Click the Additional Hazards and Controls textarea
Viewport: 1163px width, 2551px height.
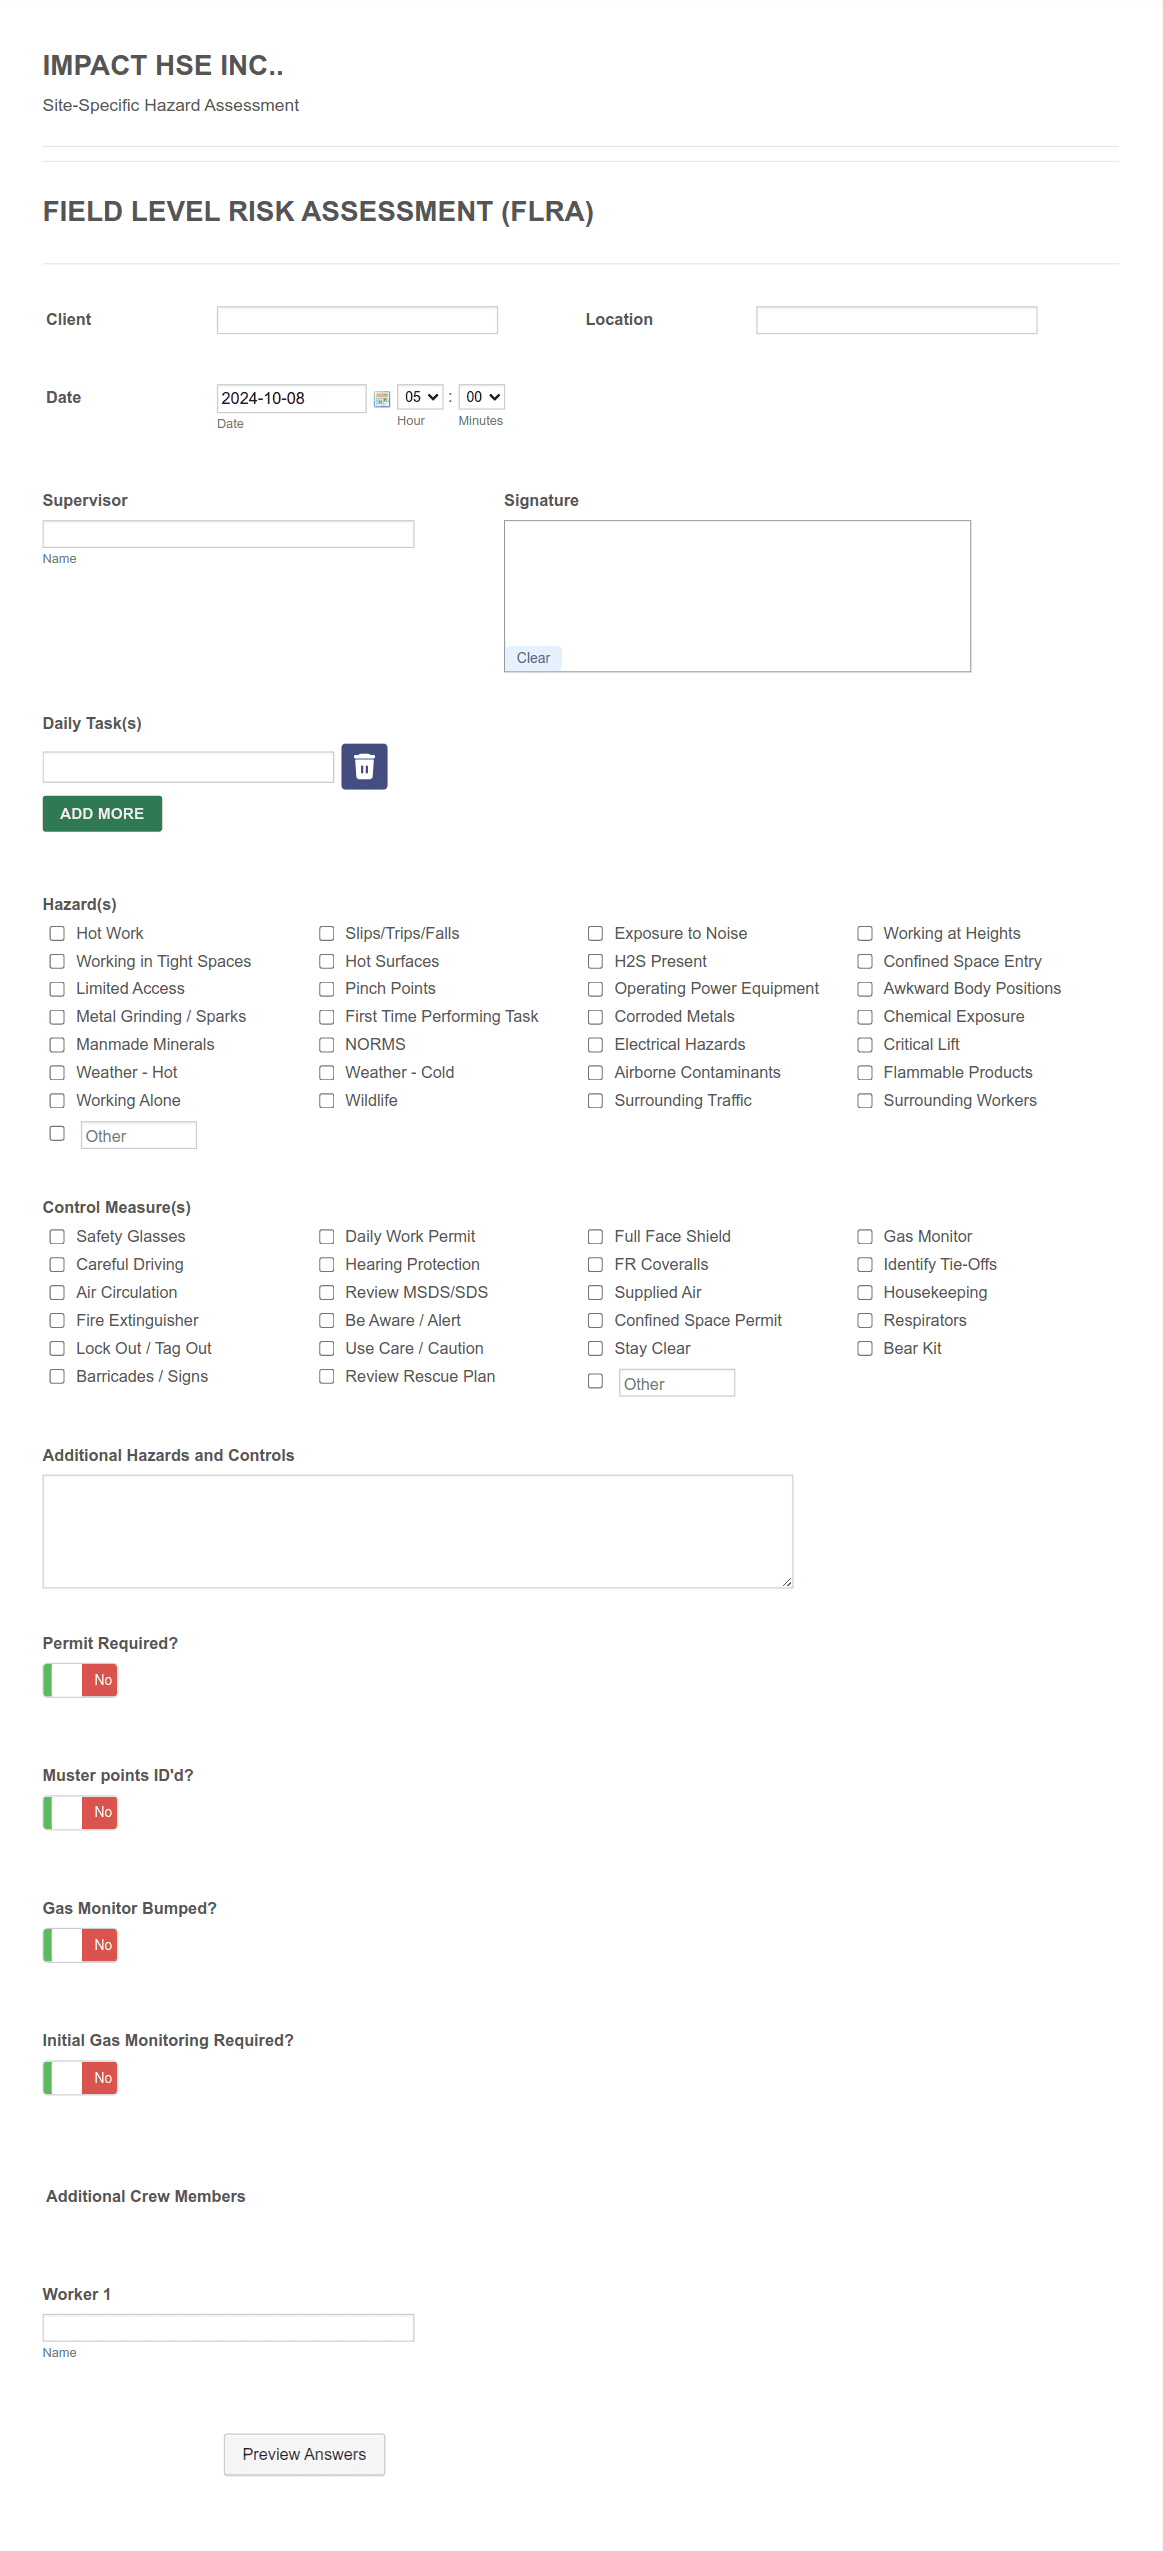[x=418, y=1532]
